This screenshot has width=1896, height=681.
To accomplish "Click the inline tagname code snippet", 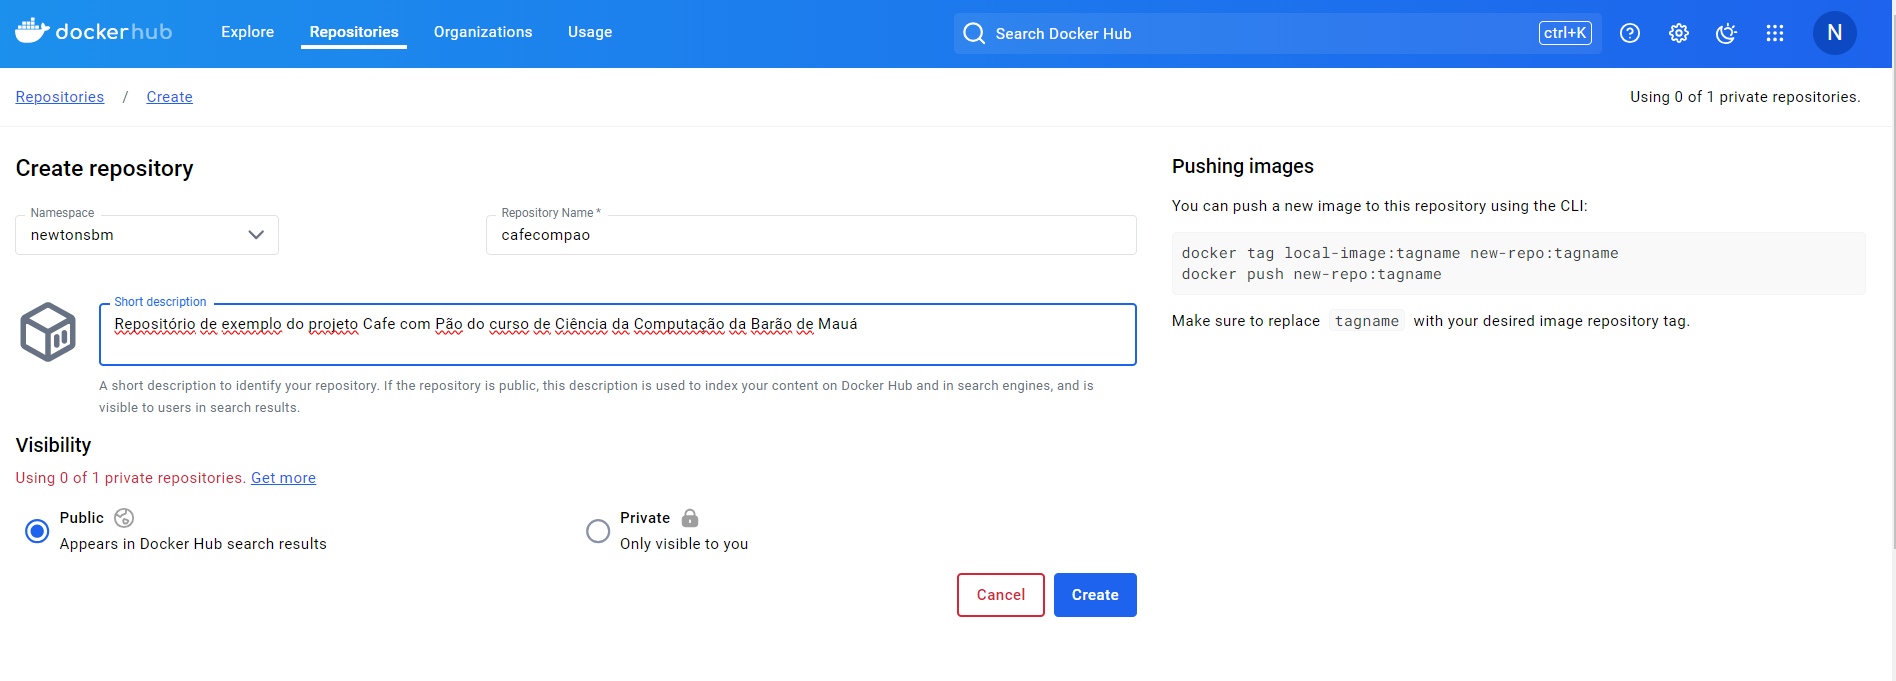I will [1367, 321].
